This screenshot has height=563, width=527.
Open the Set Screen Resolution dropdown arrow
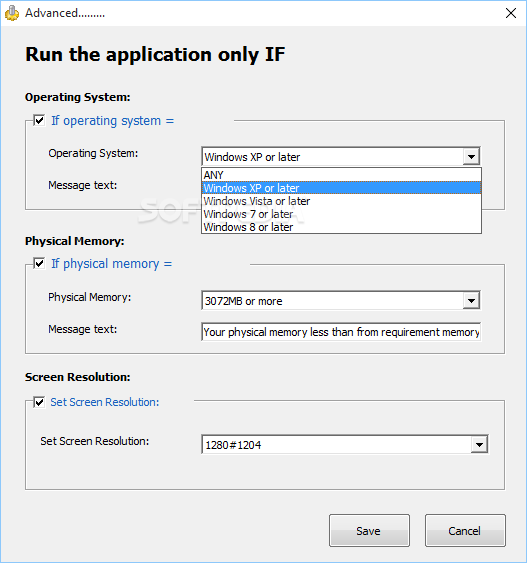479,445
